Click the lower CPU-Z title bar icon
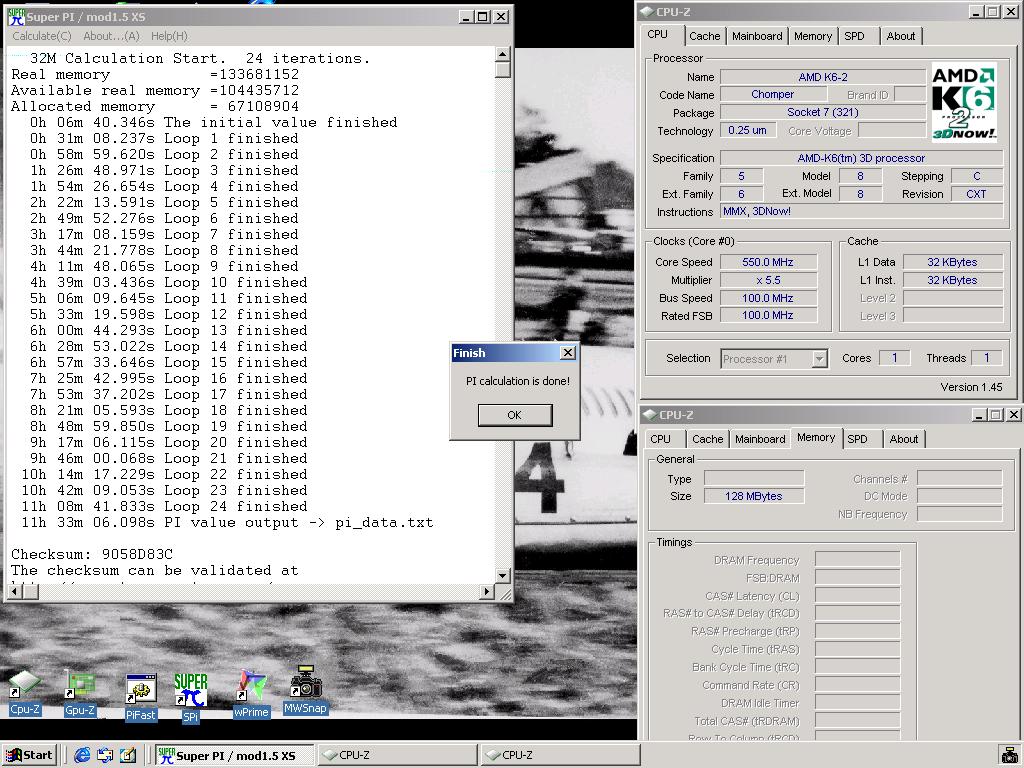The image size is (1024, 768). (650, 415)
